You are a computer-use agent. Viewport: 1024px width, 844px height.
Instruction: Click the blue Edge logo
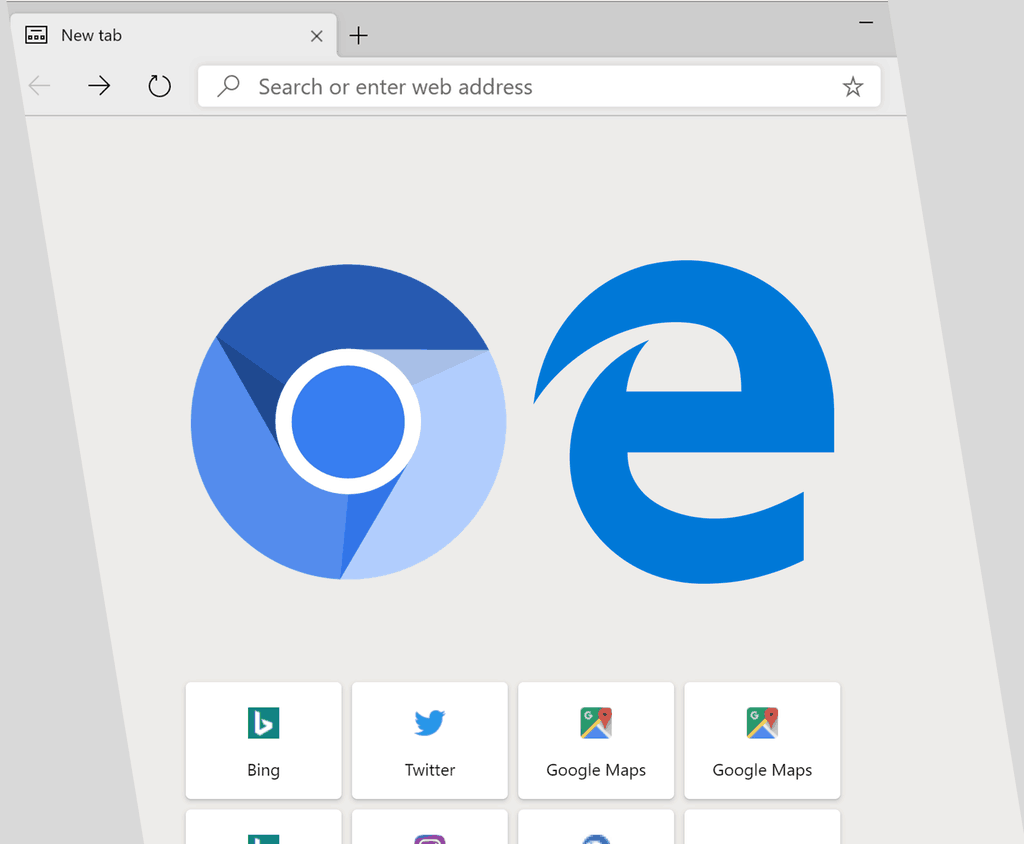click(684, 422)
